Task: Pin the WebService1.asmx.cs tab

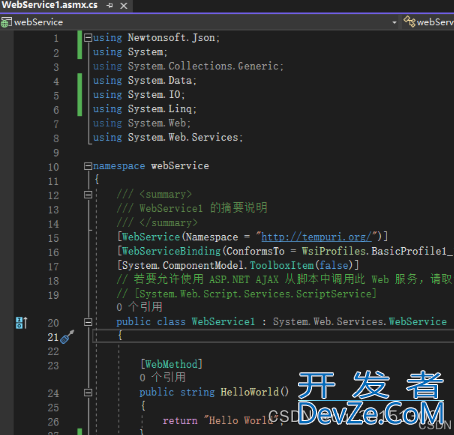Action: point(110,5)
